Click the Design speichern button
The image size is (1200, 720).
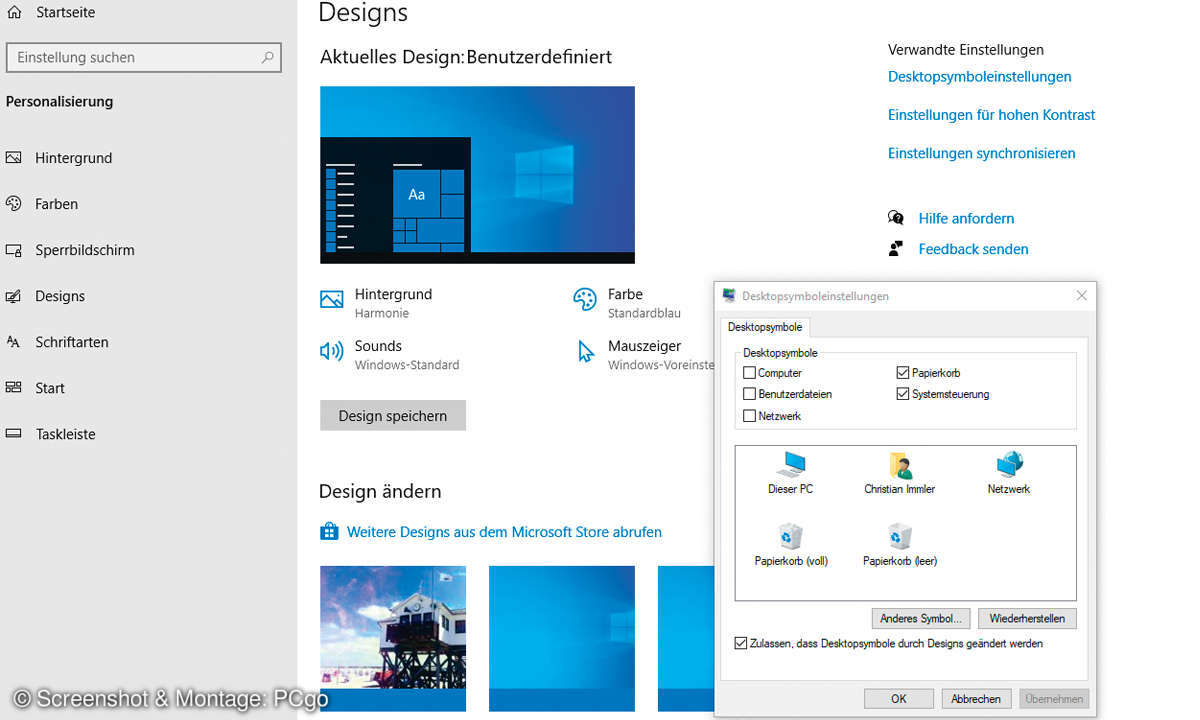click(393, 416)
